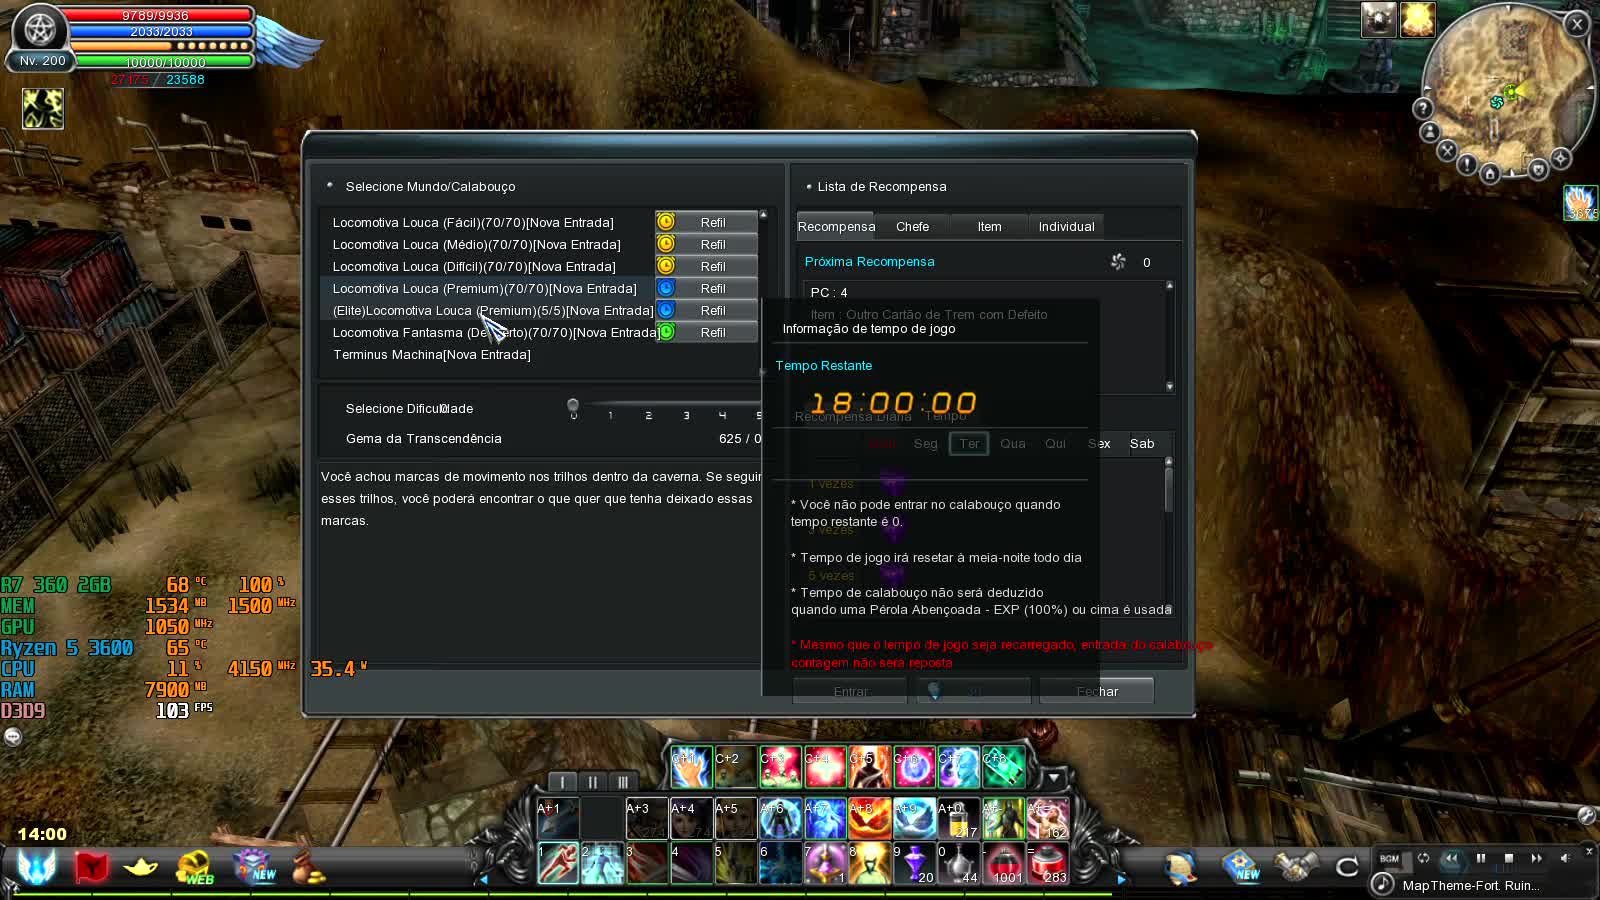Click the yellow clock icon for Fácil row

(666, 222)
